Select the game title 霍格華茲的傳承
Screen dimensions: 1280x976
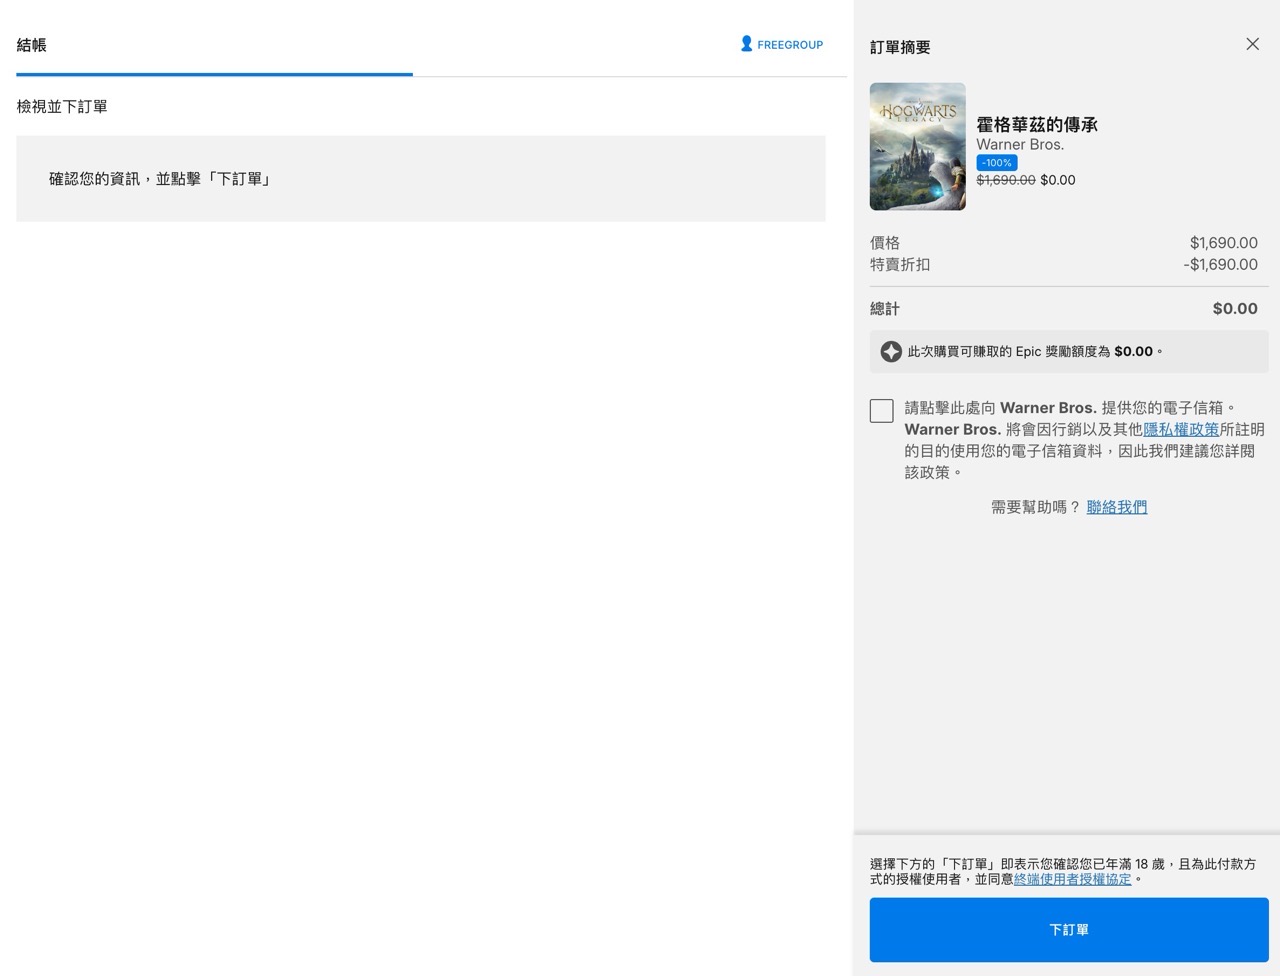pyautogui.click(x=1037, y=124)
